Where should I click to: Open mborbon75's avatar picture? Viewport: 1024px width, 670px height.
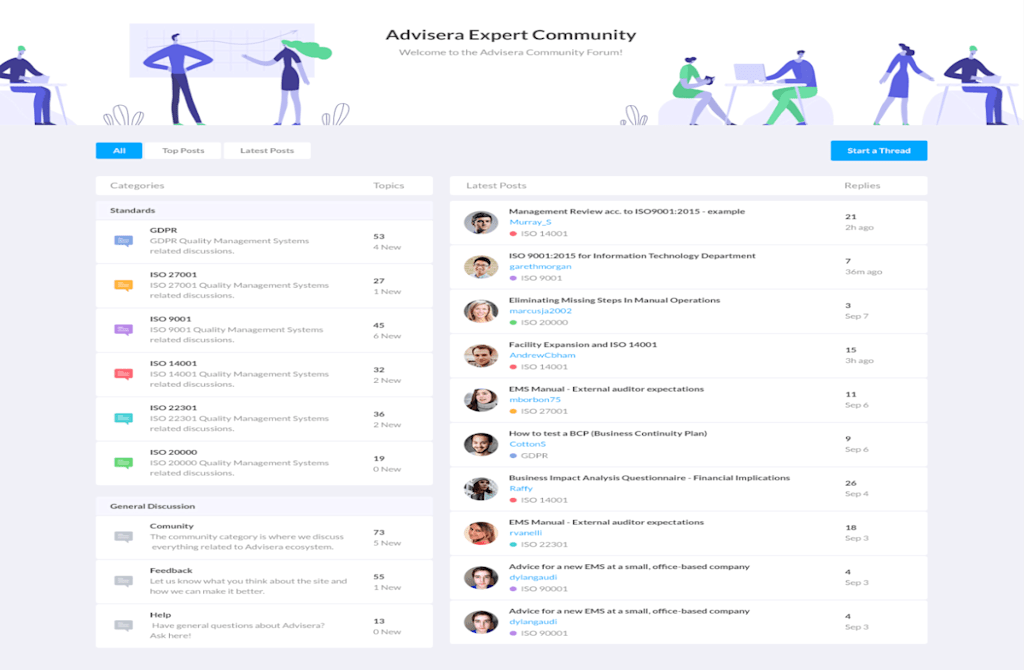(x=481, y=400)
